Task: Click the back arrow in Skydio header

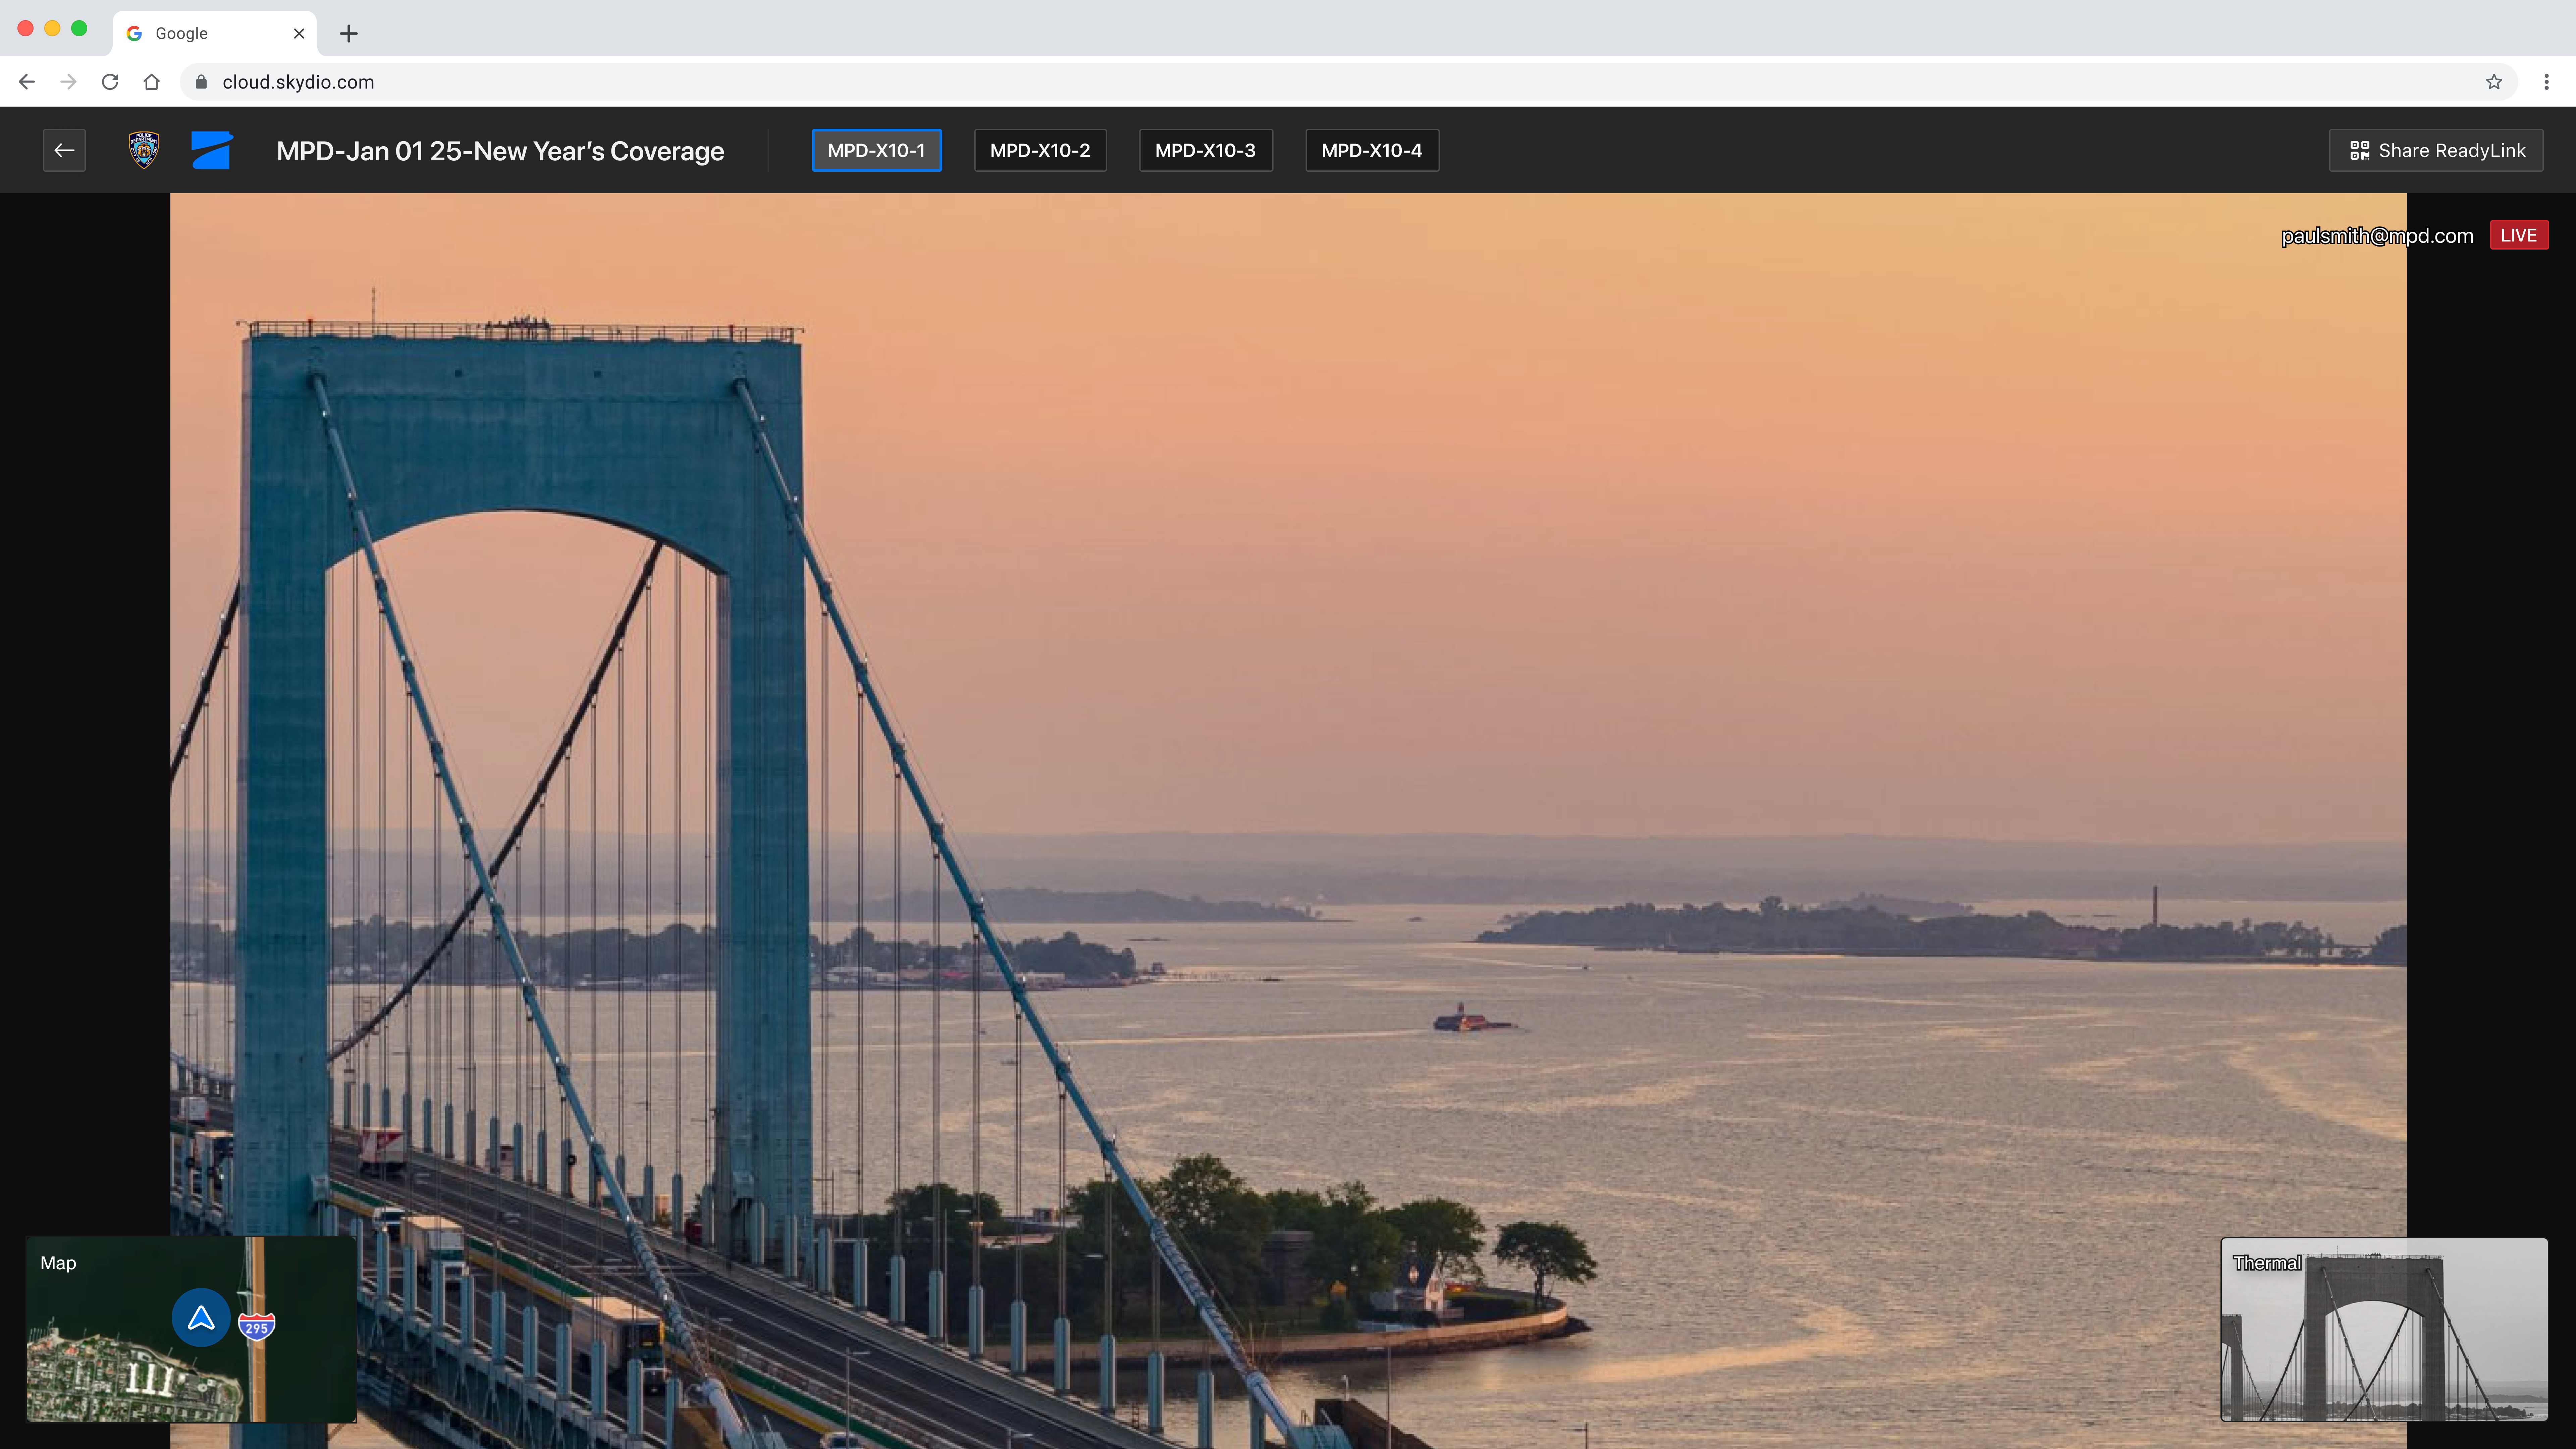Action: point(64,150)
